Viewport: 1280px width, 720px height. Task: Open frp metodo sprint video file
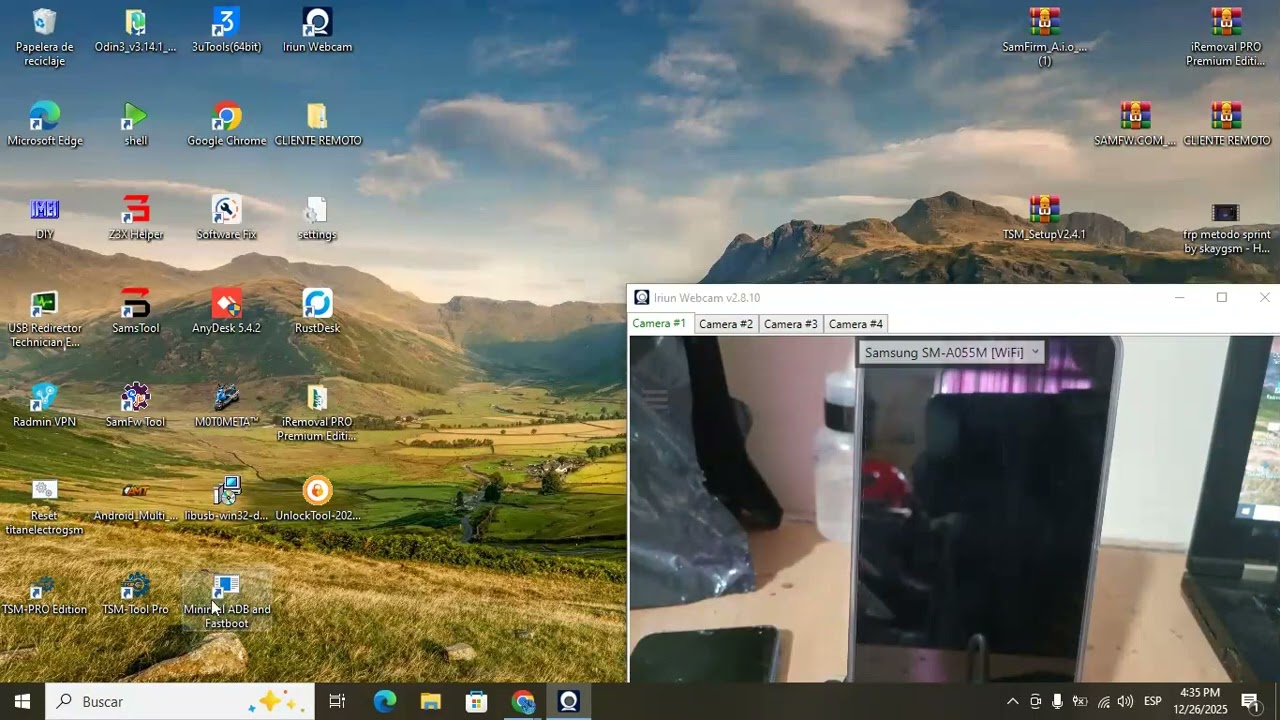(1226, 226)
